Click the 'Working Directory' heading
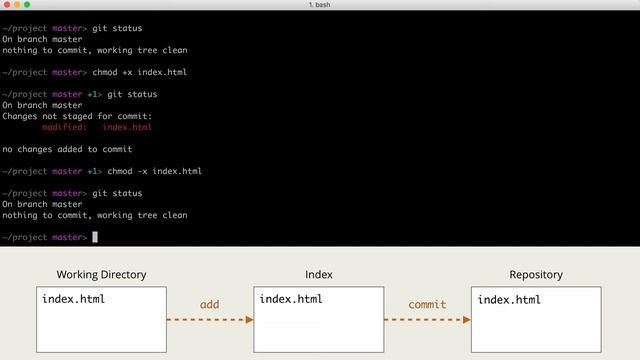640x360 pixels. click(x=101, y=275)
